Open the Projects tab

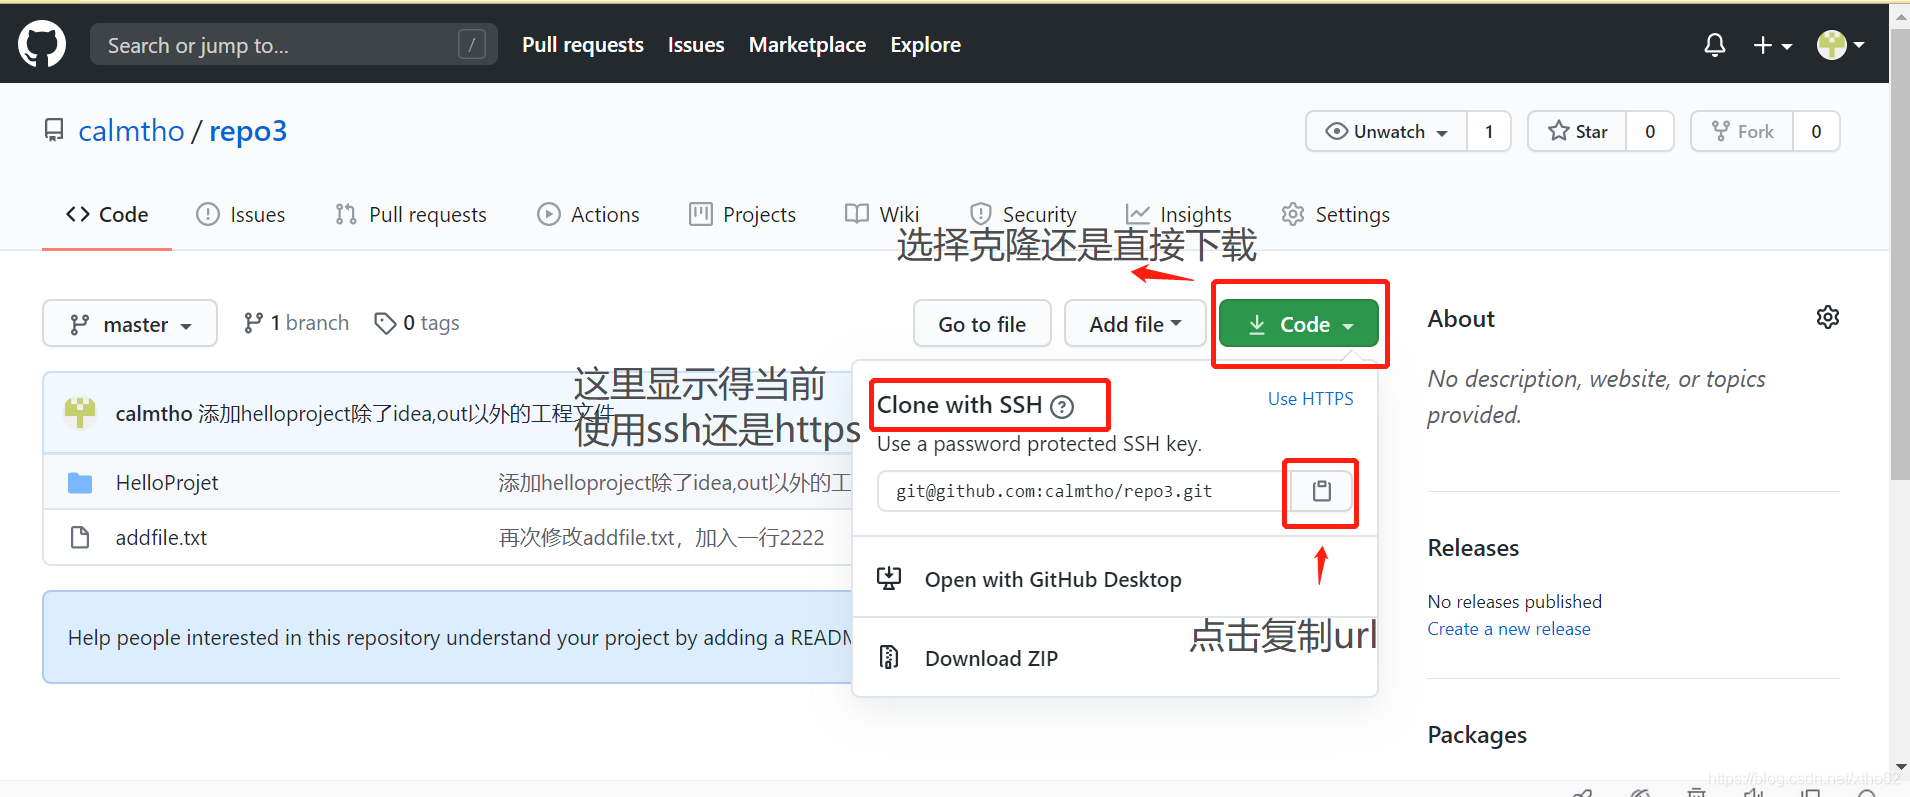(x=742, y=214)
